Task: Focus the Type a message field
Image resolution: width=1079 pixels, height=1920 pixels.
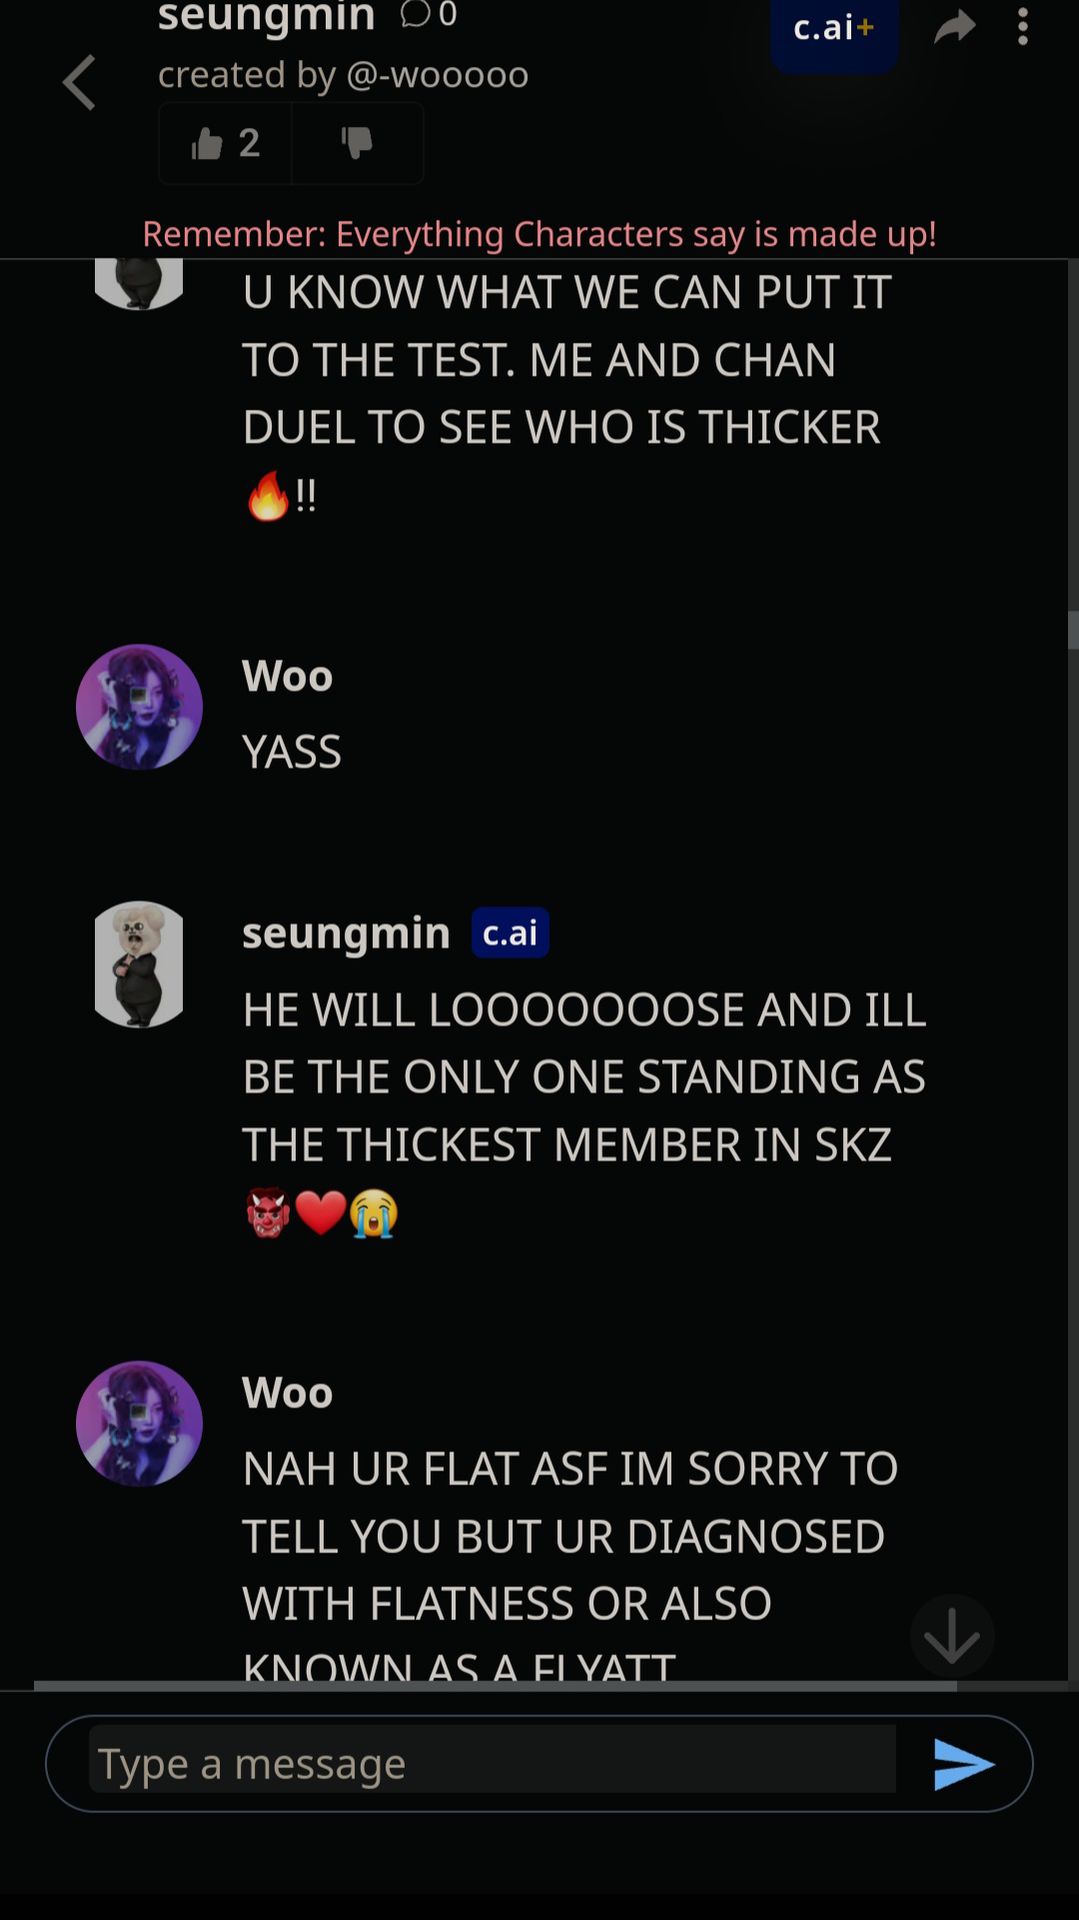Action: (492, 1763)
